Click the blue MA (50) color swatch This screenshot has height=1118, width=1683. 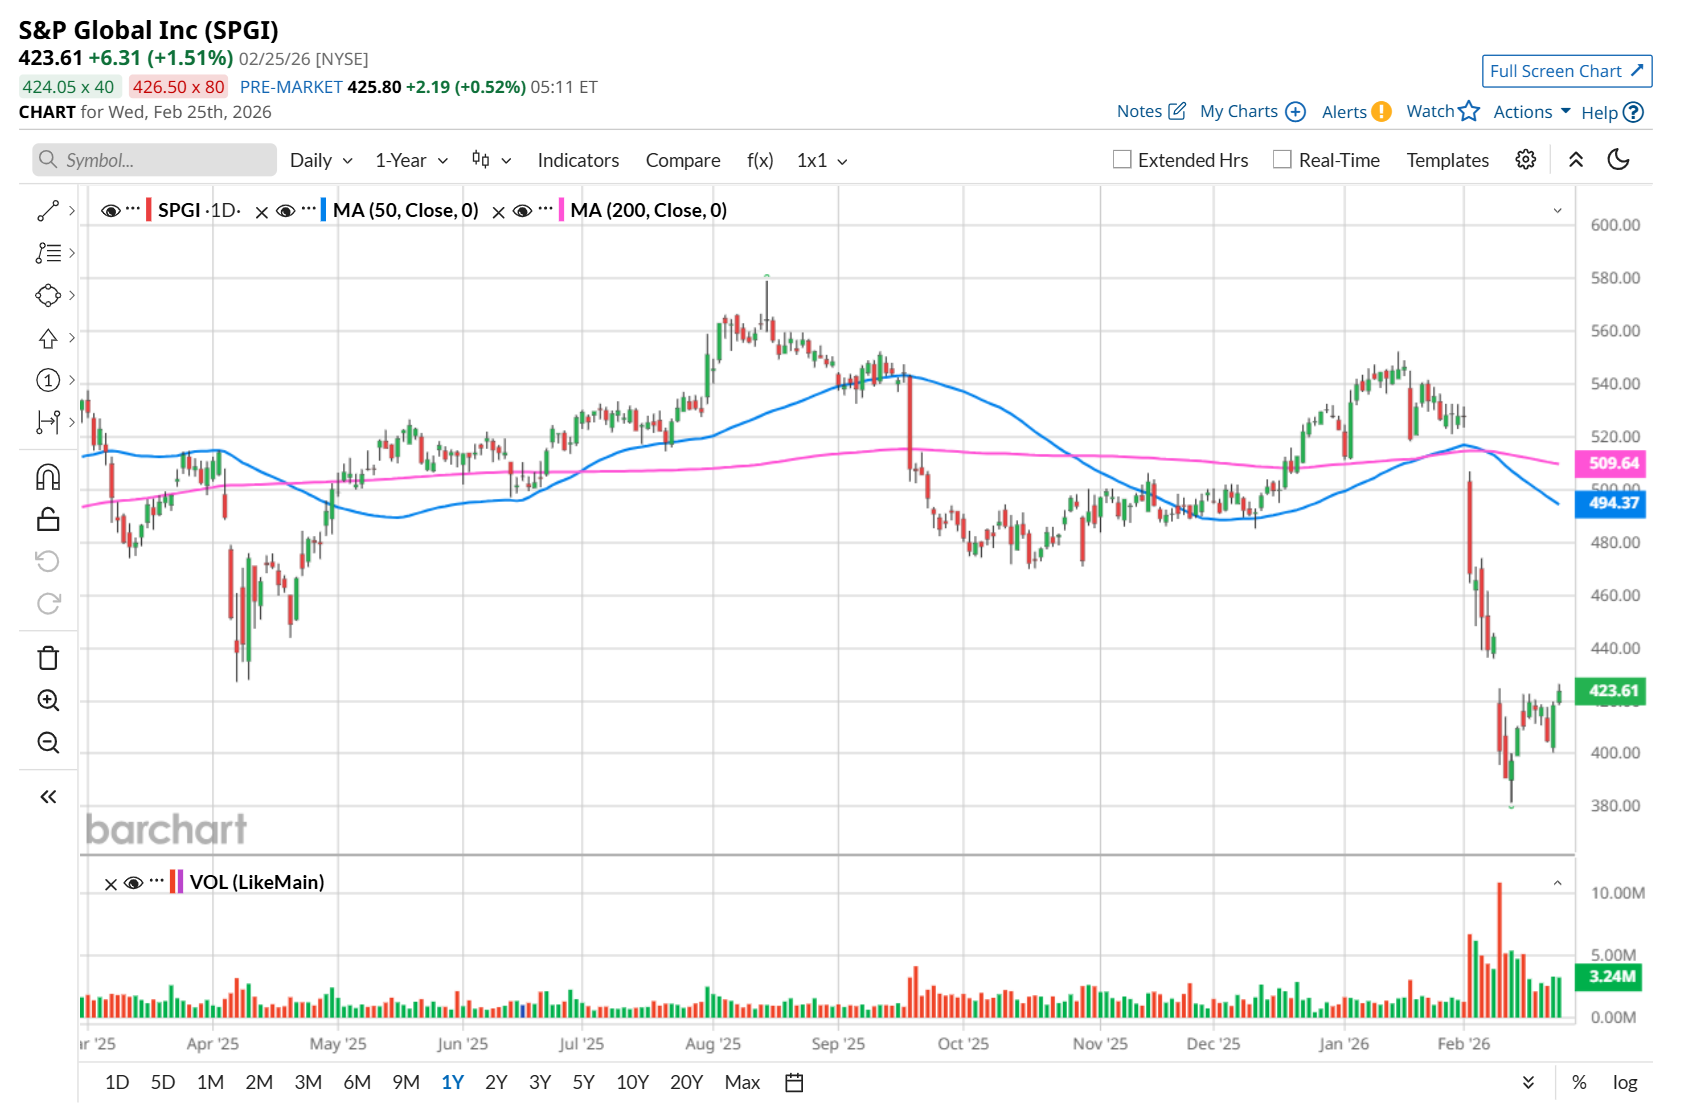[x=323, y=210]
